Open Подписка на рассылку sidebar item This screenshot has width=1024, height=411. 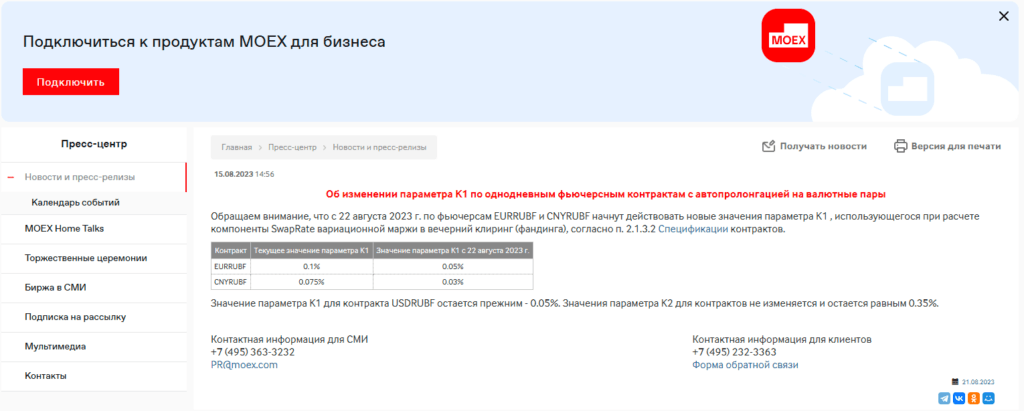[x=75, y=317]
